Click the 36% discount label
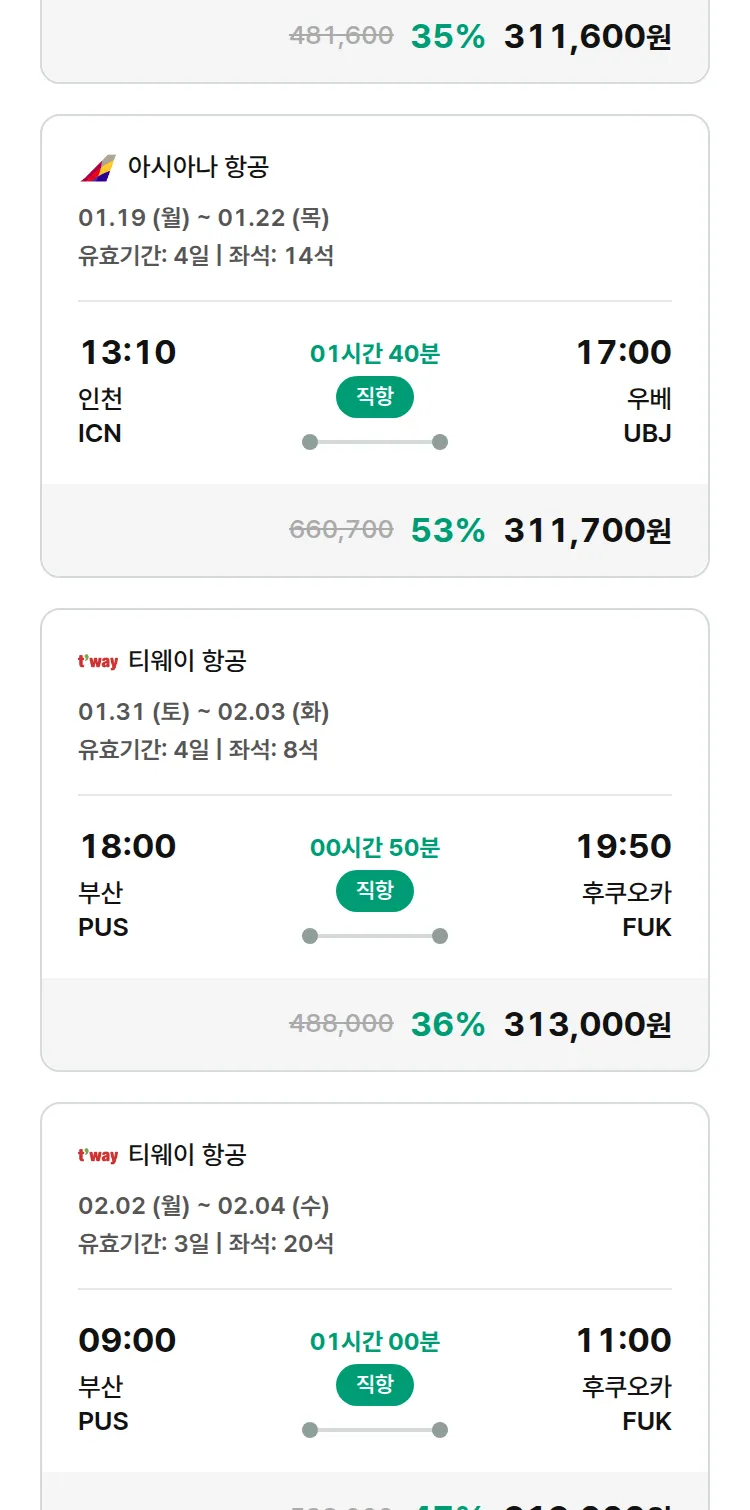The height and width of the screenshot is (1510, 750). (x=447, y=1024)
